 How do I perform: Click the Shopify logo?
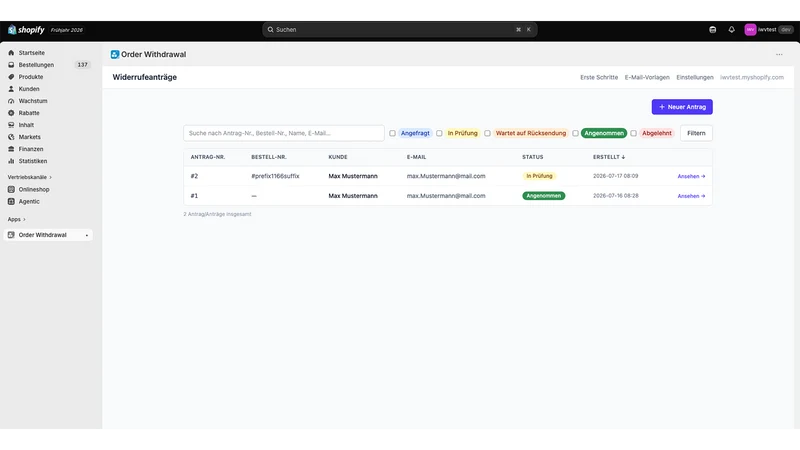pos(26,30)
